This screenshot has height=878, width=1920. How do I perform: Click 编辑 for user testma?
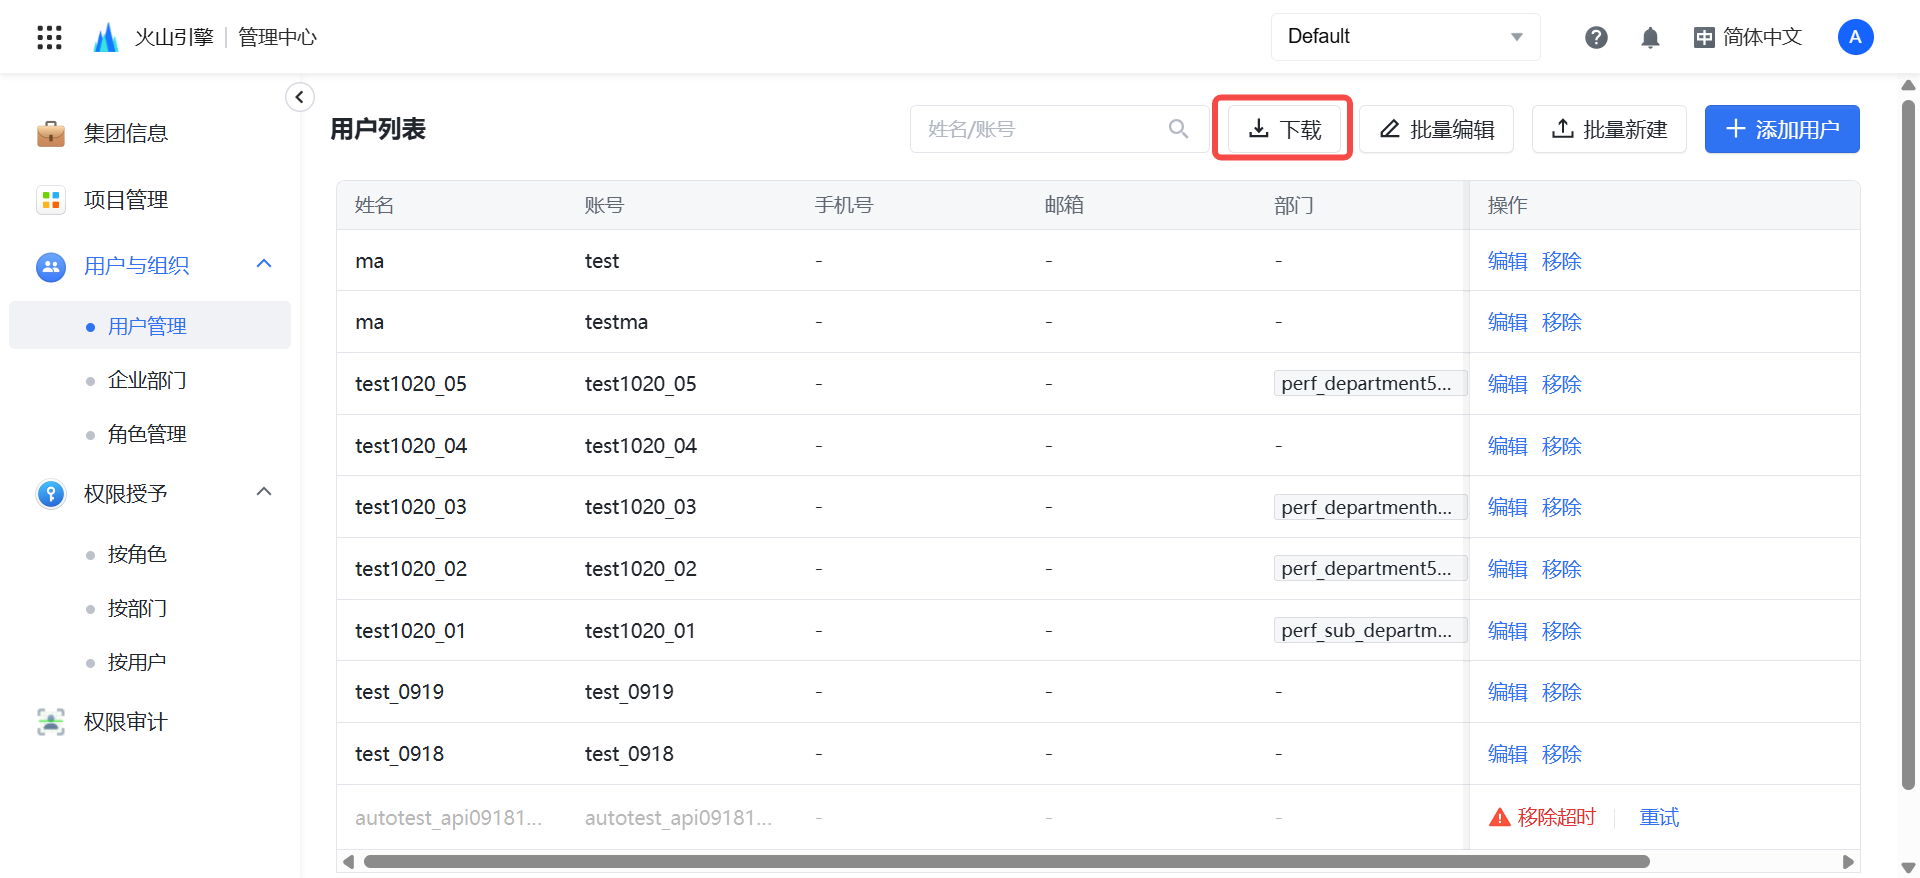tap(1507, 322)
